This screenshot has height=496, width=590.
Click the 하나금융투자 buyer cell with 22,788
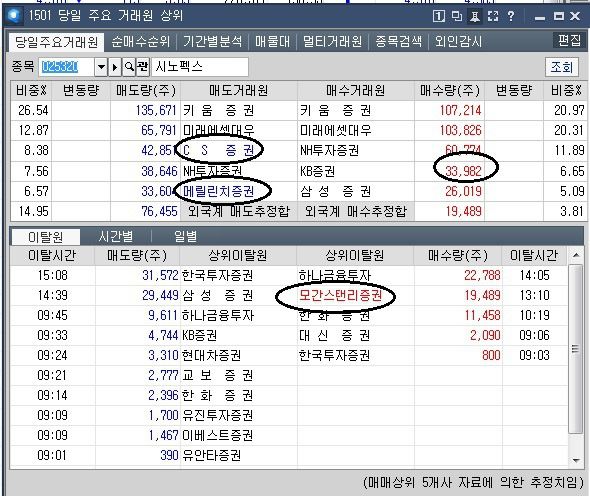point(356,275)
